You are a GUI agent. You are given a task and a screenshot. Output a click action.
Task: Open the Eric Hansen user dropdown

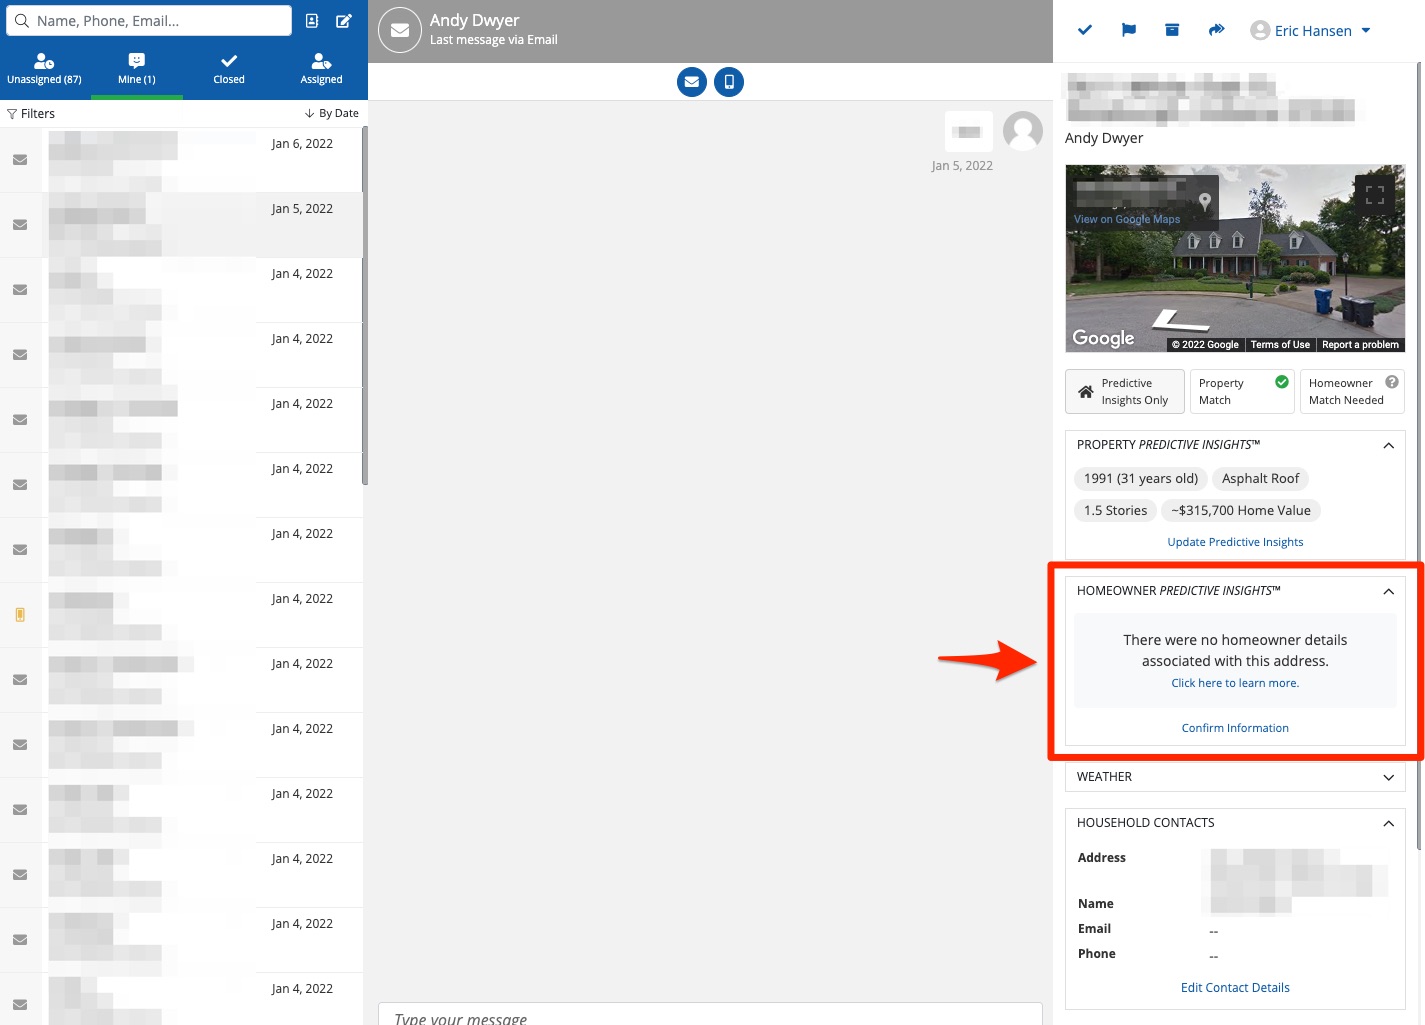point(1312,31)
